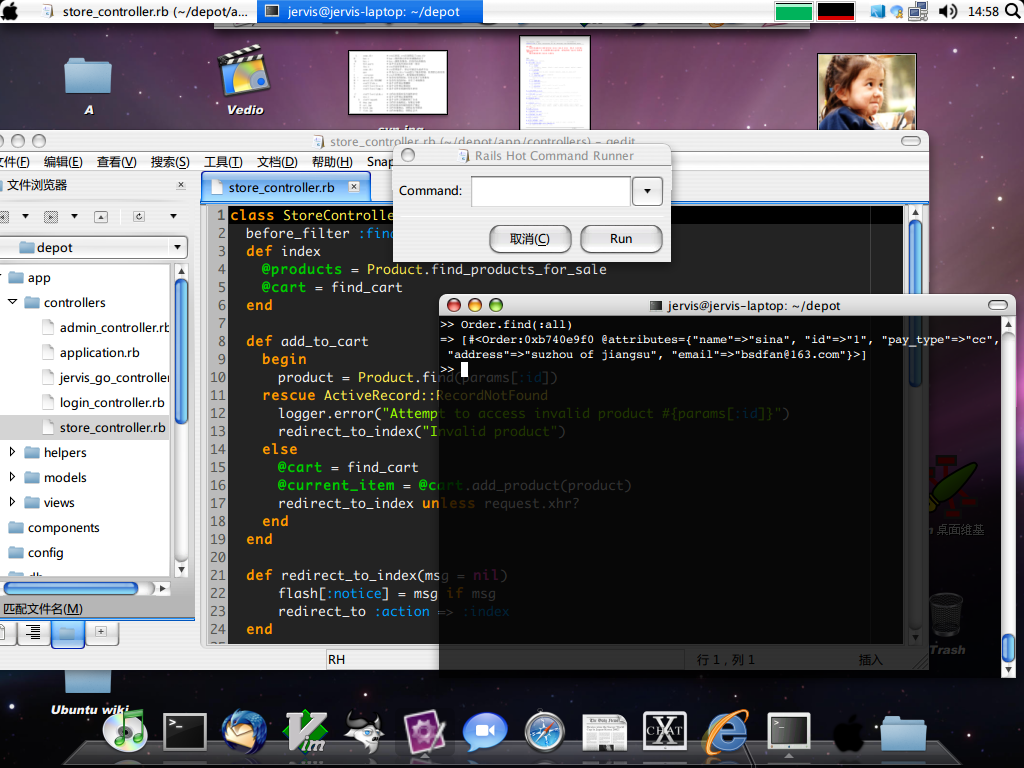
Task: Click the file tree vertical scrollbar thumb
Action: 182,351
